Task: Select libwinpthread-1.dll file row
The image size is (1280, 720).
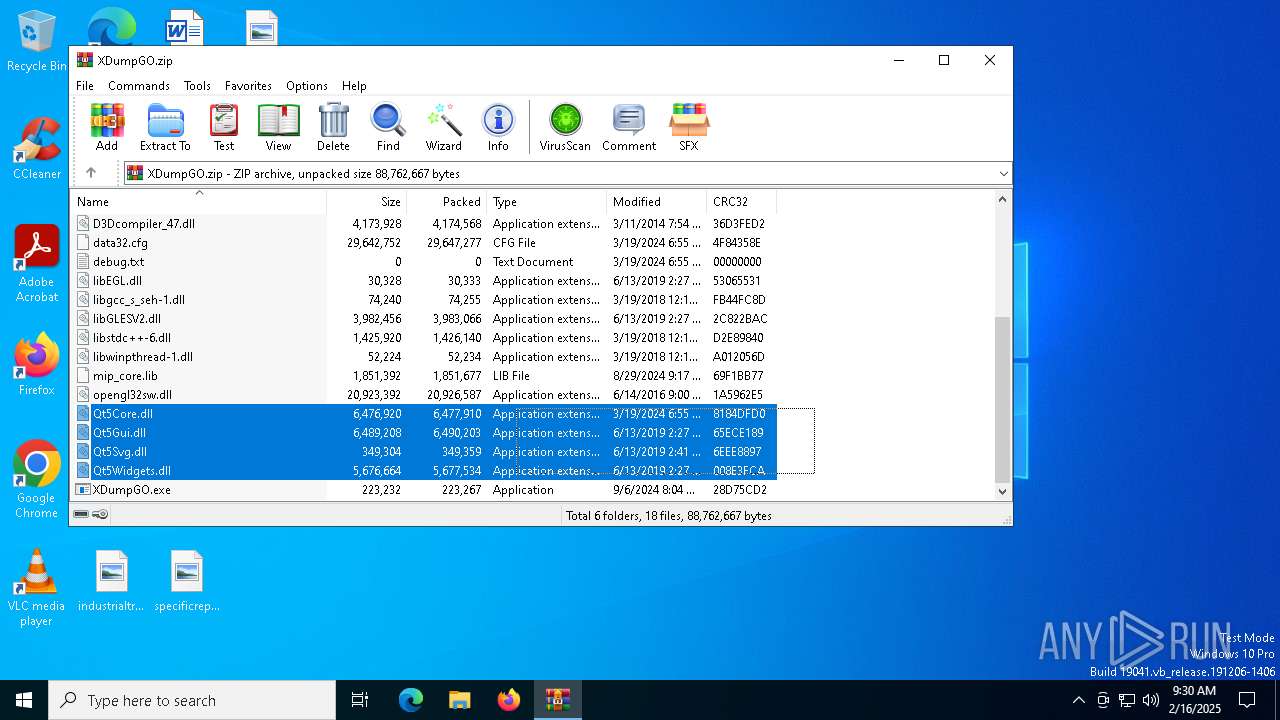Action: 424,357
